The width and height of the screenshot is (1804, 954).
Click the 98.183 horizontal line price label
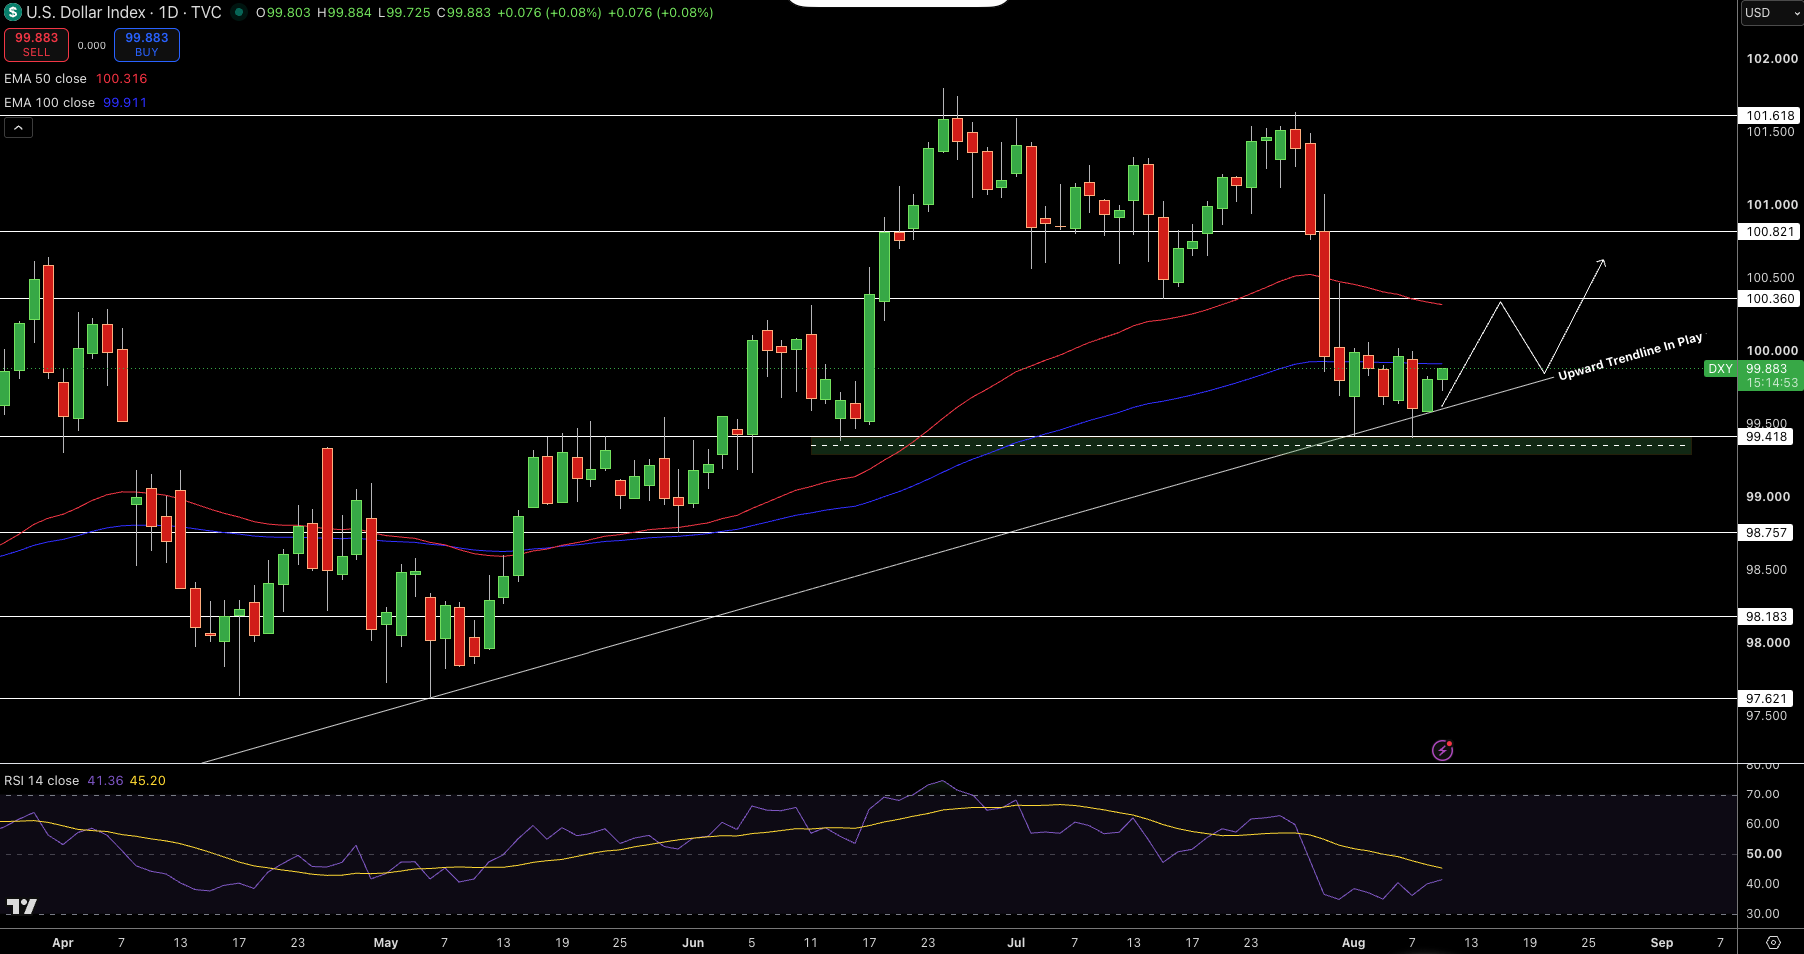(x=1767, y=617)
